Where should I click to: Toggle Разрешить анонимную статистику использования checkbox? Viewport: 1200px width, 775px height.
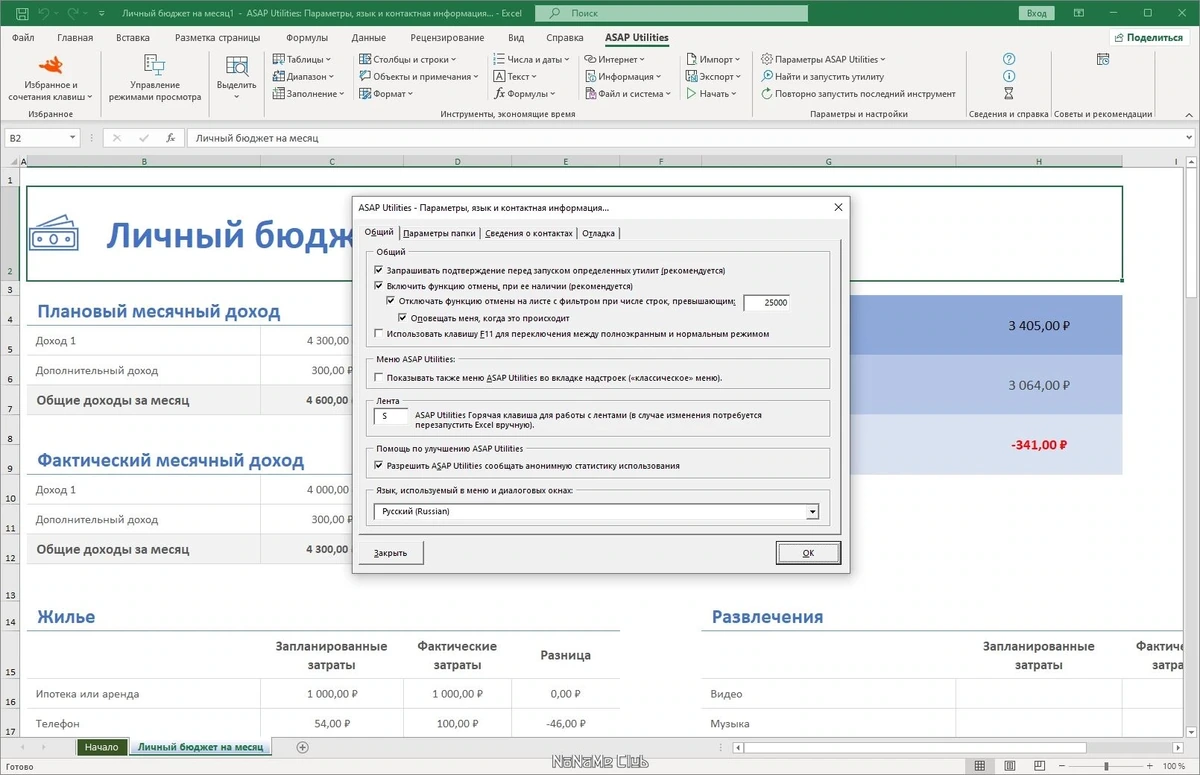pos(378,465)
